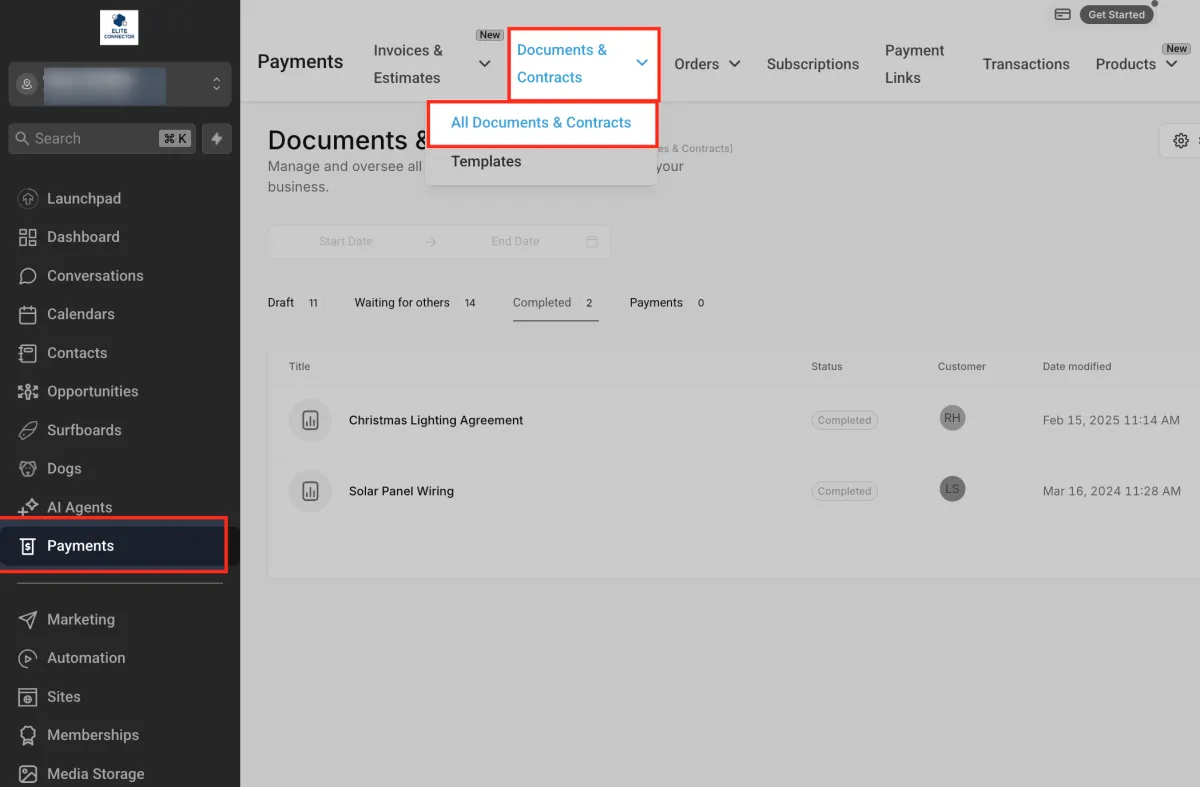
Task: Click the calendar icon in date range field
Action: pos(592,242)
